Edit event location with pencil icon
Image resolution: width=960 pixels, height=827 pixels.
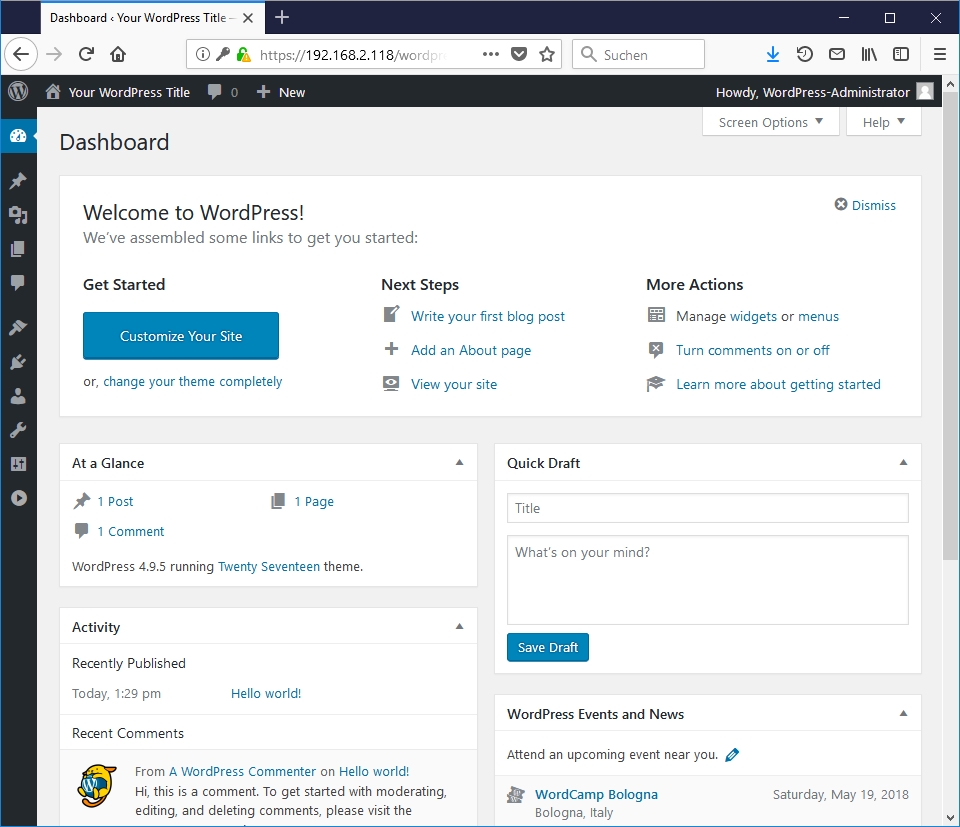pos(732,755)
